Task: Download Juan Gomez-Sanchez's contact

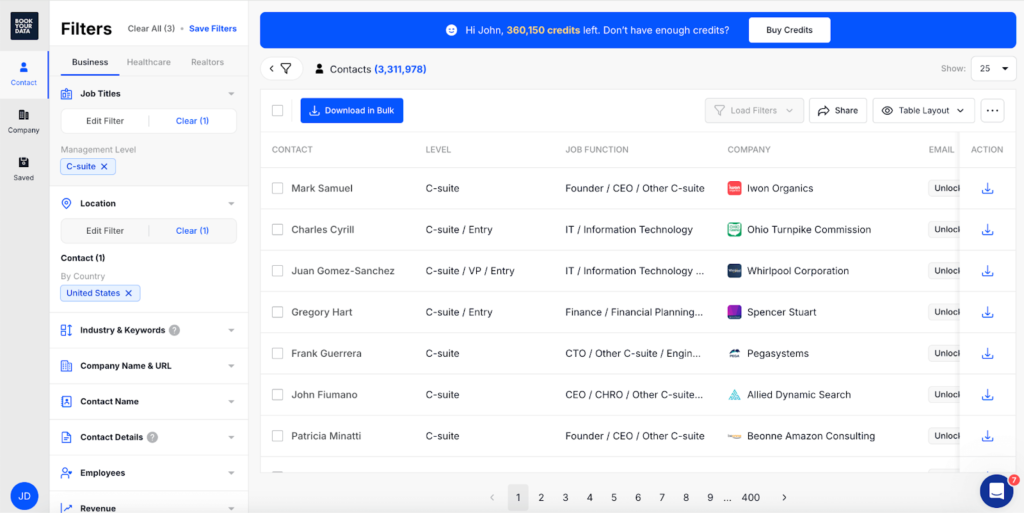Action: [x=987, y=271]
